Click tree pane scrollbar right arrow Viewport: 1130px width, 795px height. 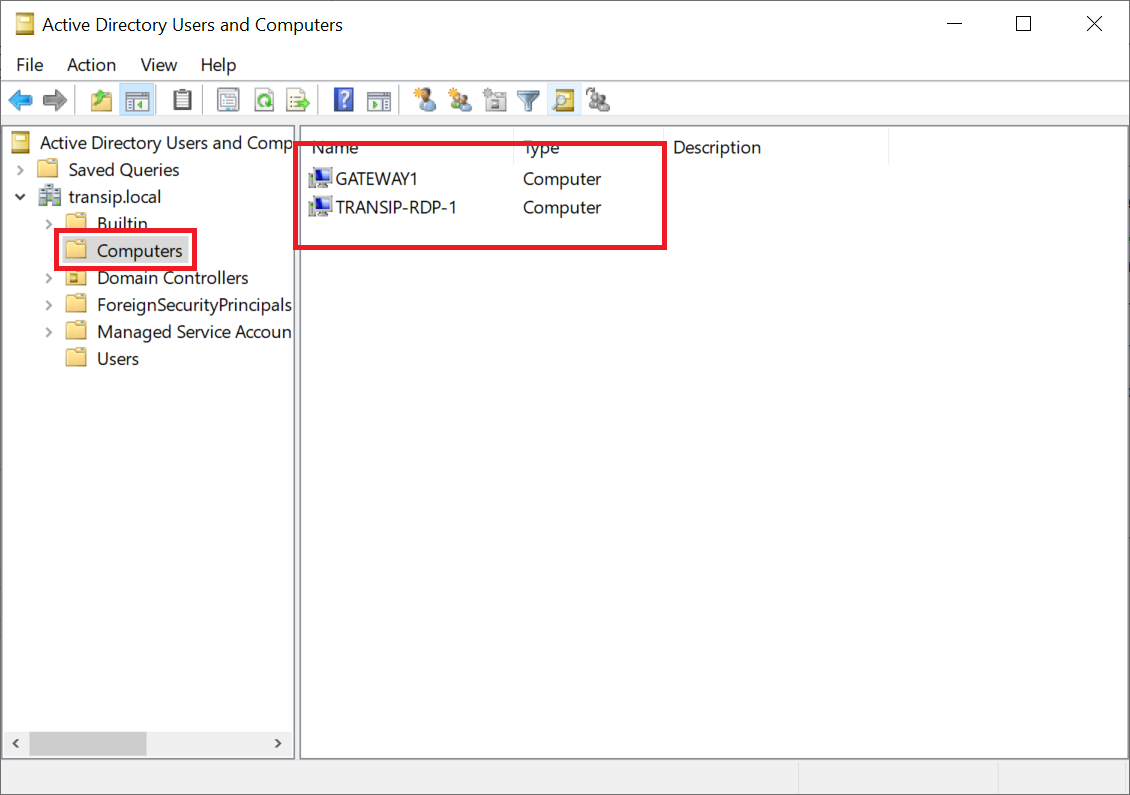coord(278,743)
